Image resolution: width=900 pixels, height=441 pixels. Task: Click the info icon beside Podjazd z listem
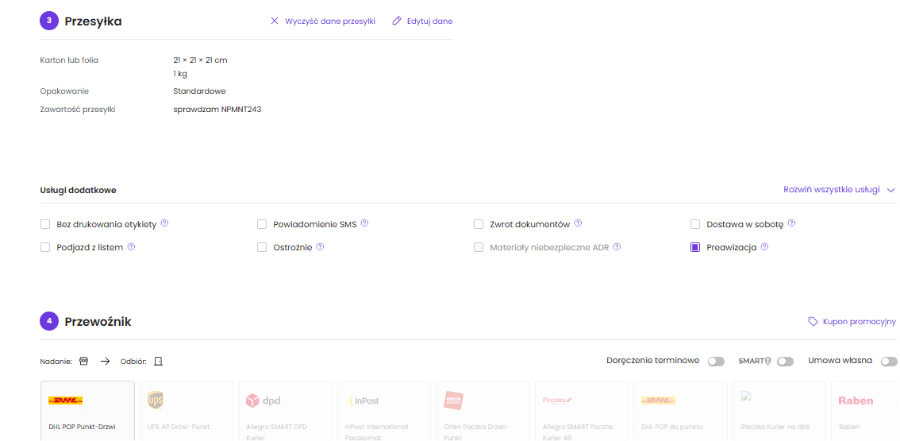131,247
